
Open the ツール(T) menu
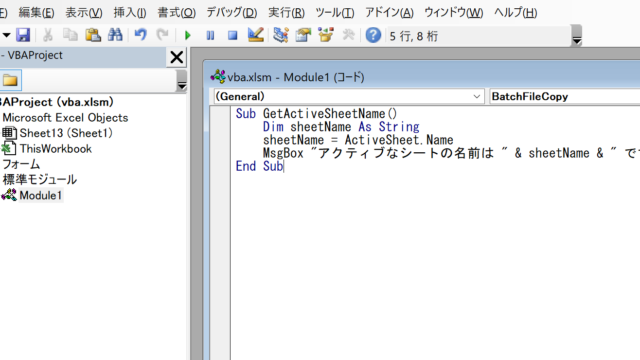tap(334, 13)
